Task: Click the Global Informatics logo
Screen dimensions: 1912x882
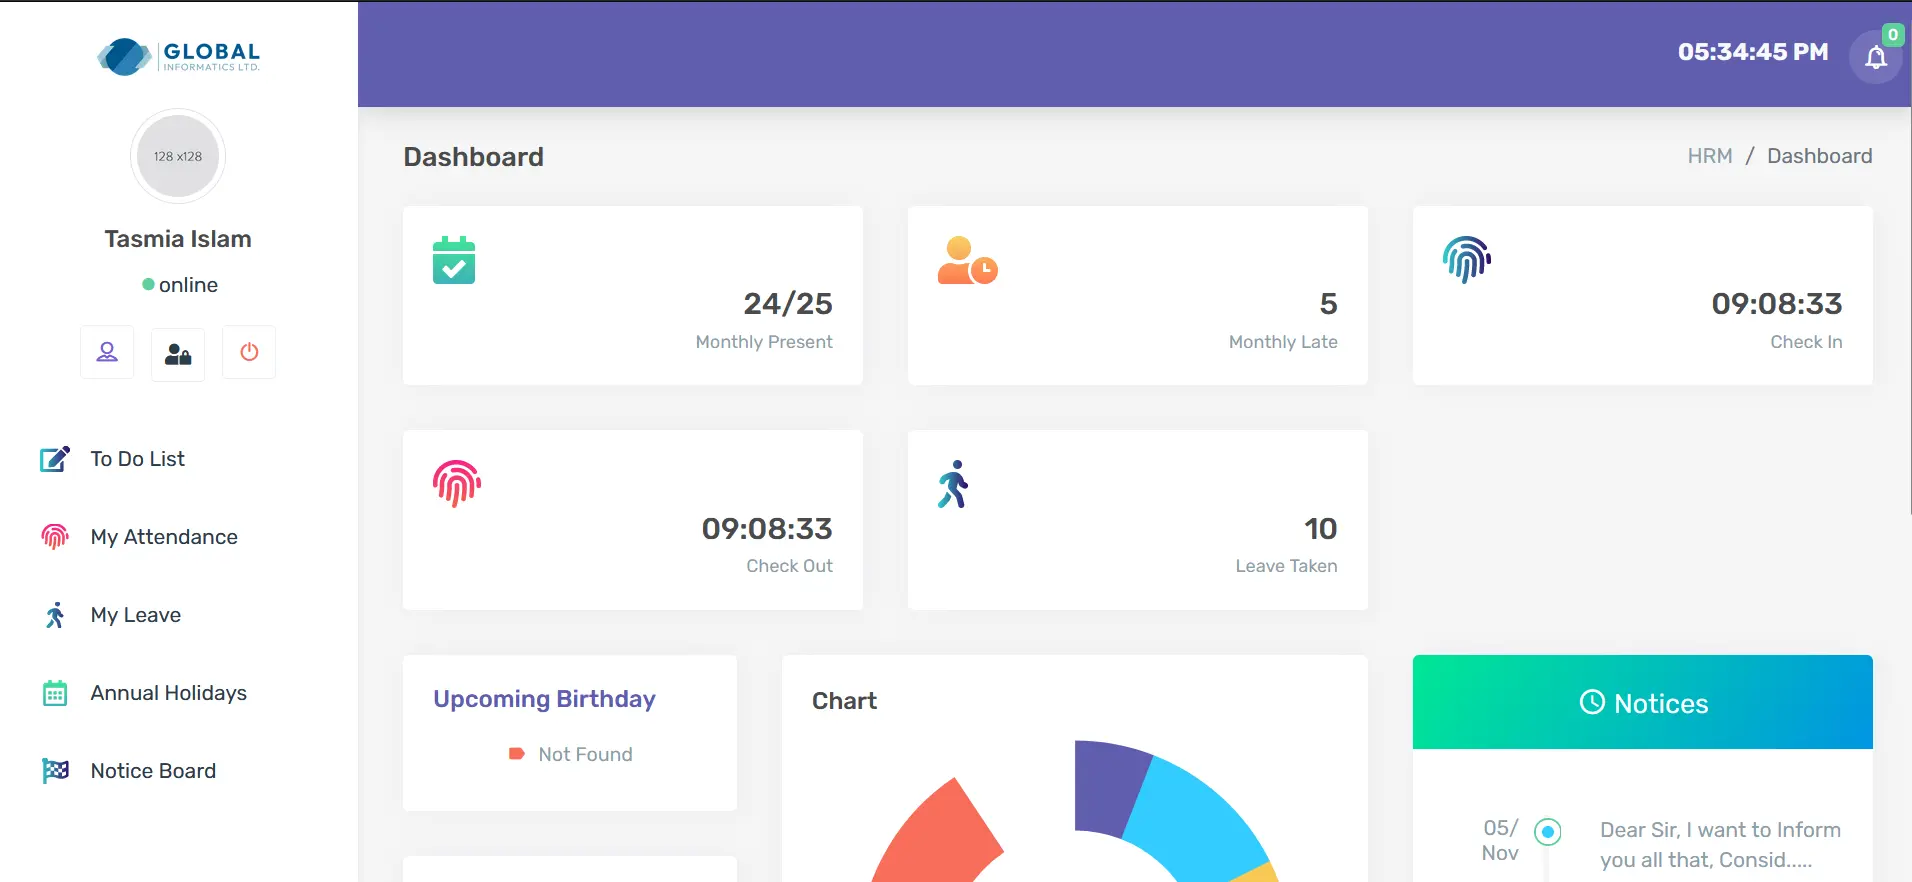Action: click(x=179, y=56)
